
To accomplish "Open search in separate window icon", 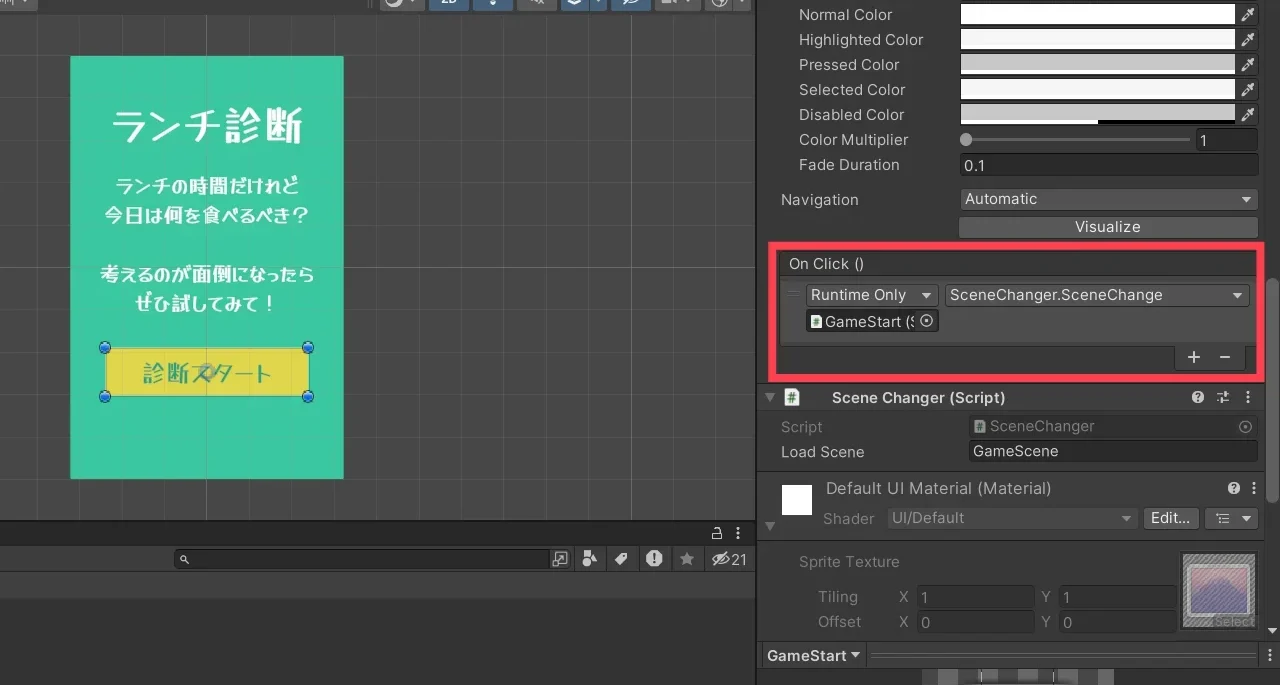I will tap(560, 559).
